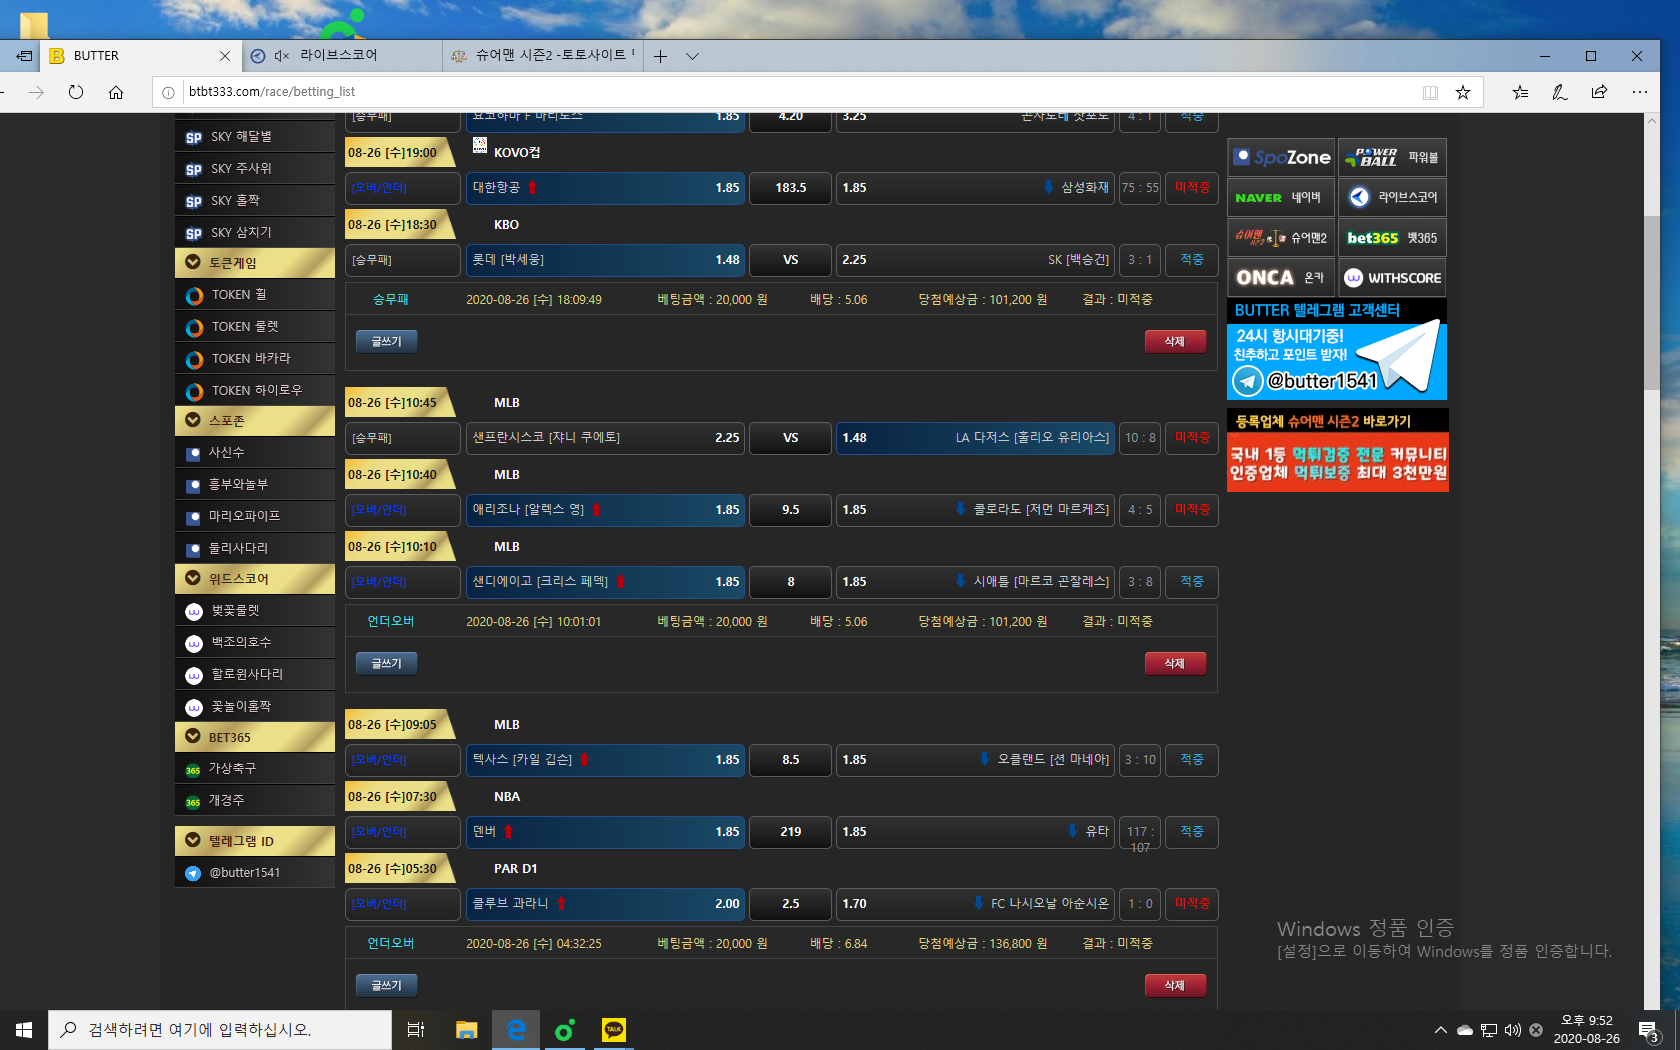Screen dimensions: 1680x1050
Task: Switch to the 슈어맨 시즌2 tab
Action: point(545,56)
